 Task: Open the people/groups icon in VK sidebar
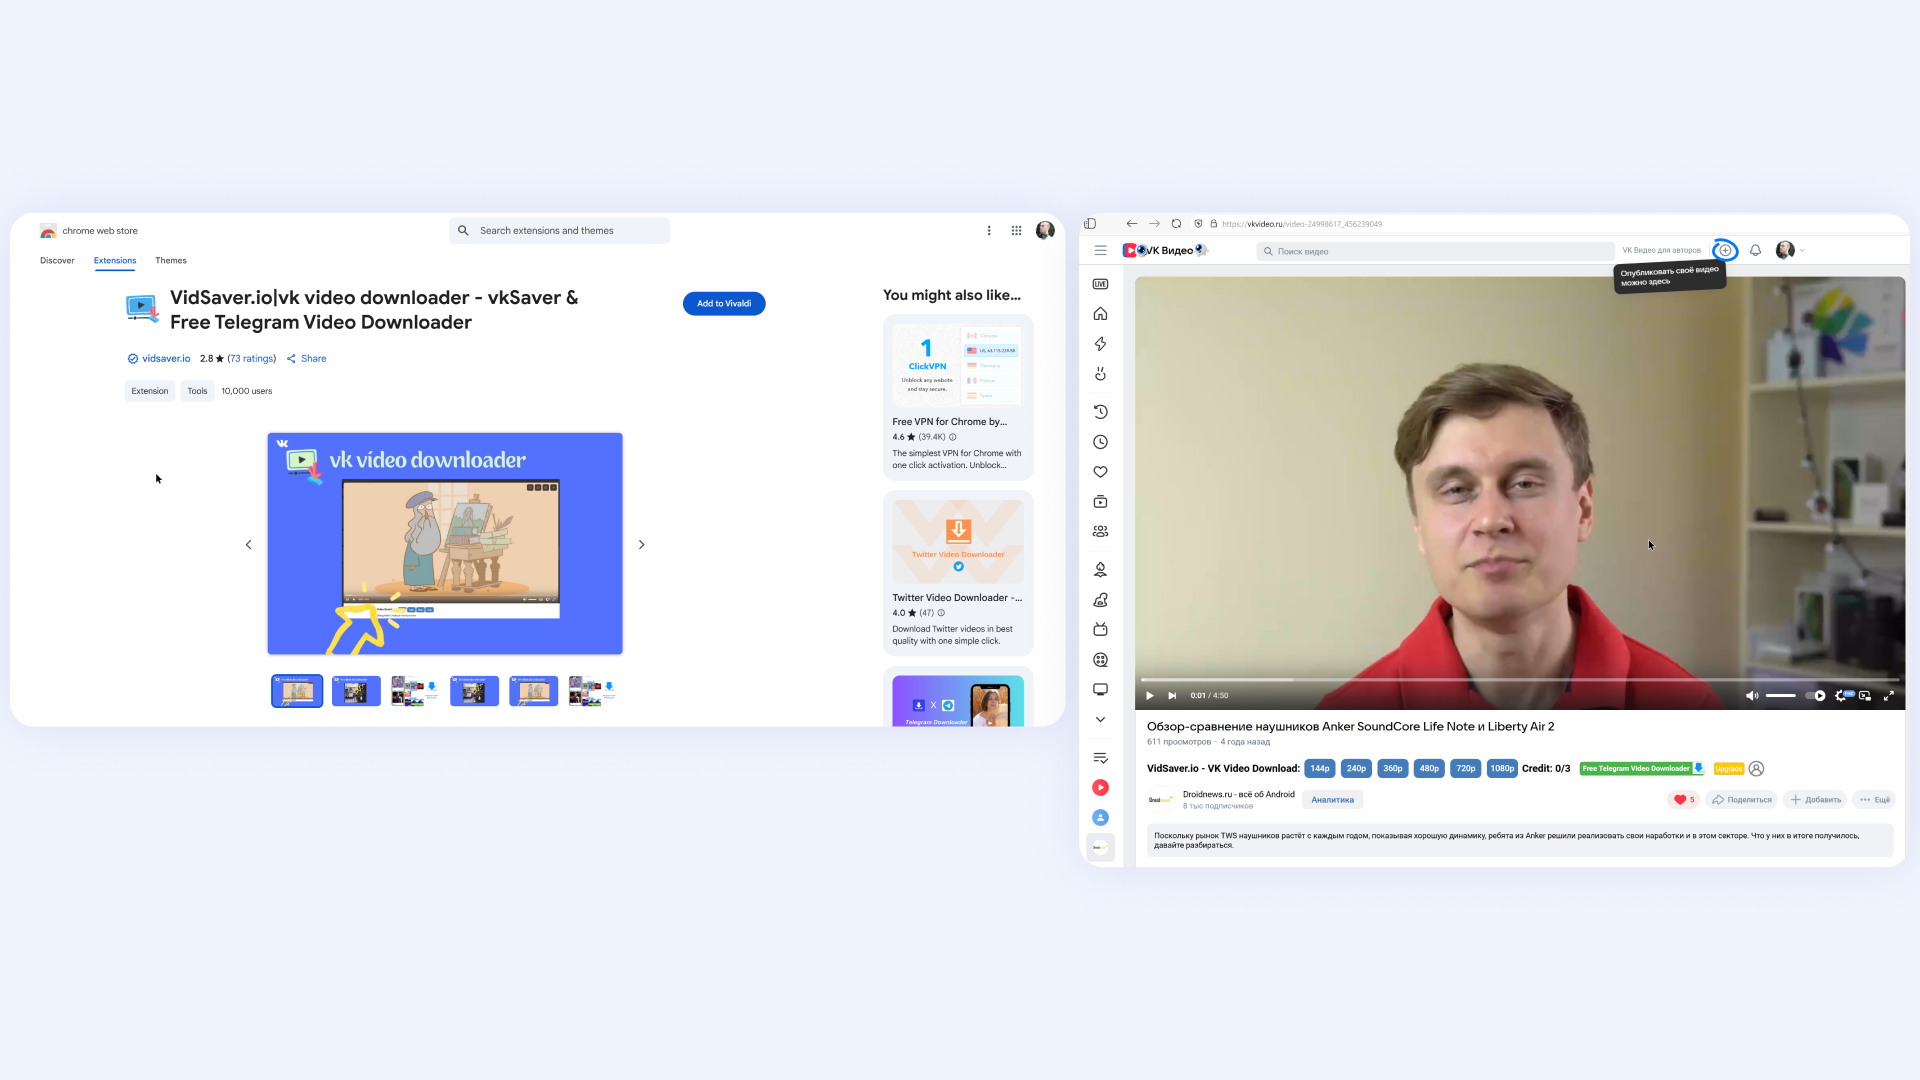pos(1100,532)
